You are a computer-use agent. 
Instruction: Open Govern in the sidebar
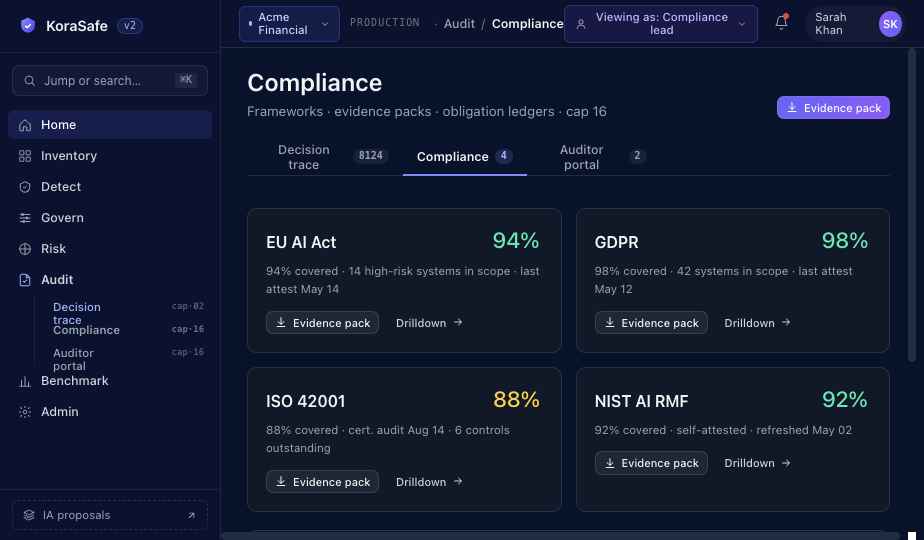coord(110,218)
